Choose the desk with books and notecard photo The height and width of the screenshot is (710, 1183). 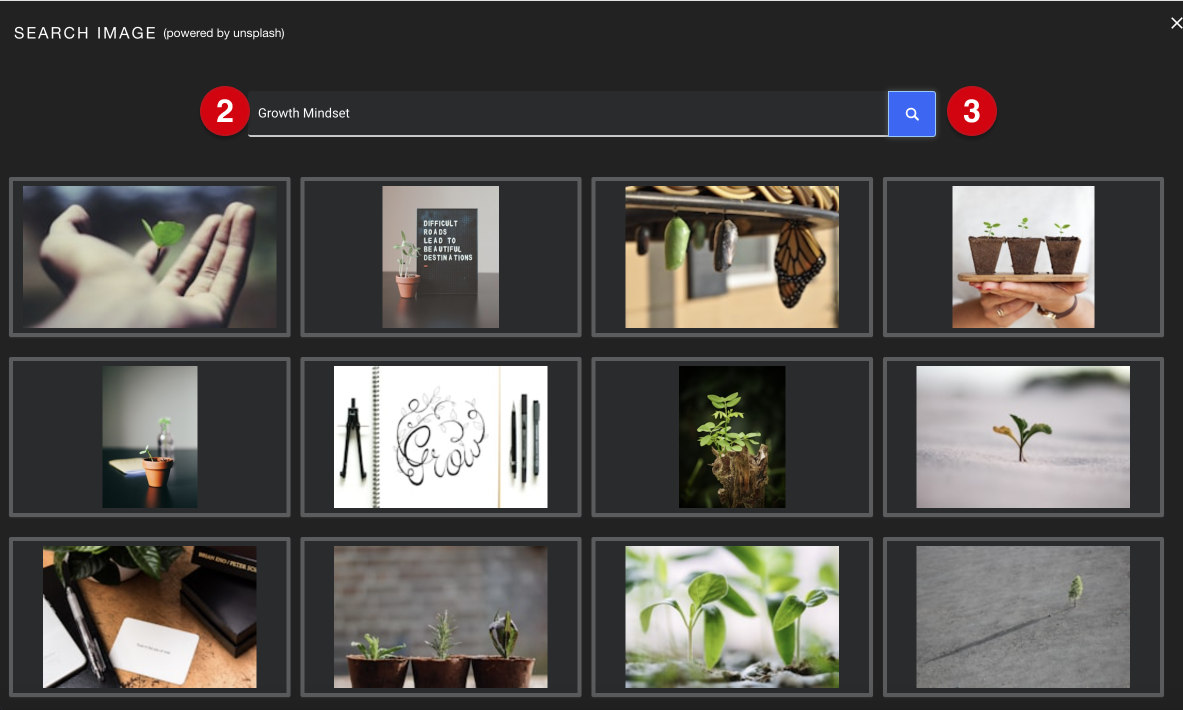[149, 617]
